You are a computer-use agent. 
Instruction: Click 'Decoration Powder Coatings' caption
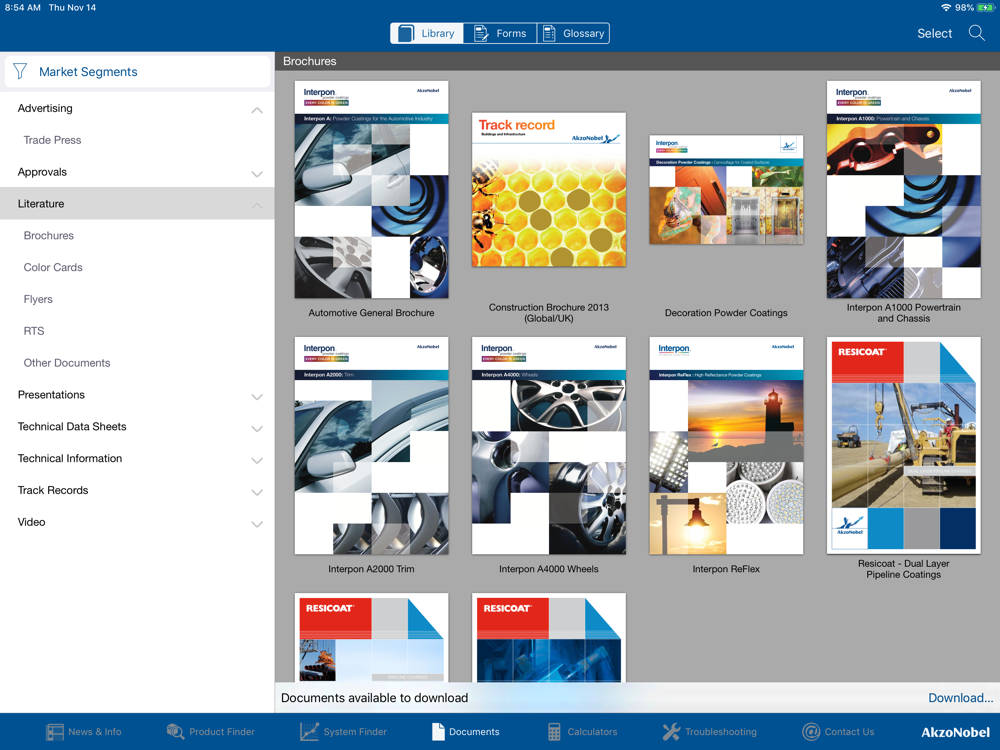(x=726, y=312)
